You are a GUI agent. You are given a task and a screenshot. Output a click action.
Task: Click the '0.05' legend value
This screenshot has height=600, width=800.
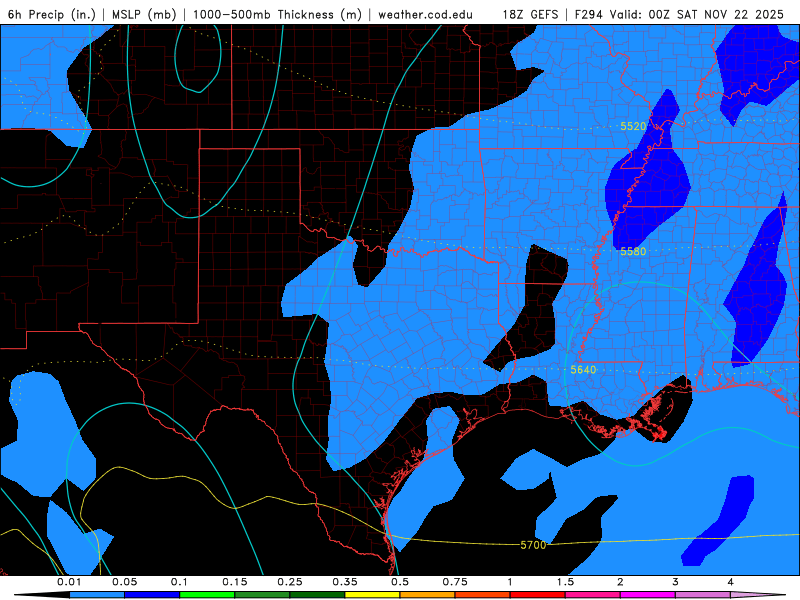click(x=125, y=582)
